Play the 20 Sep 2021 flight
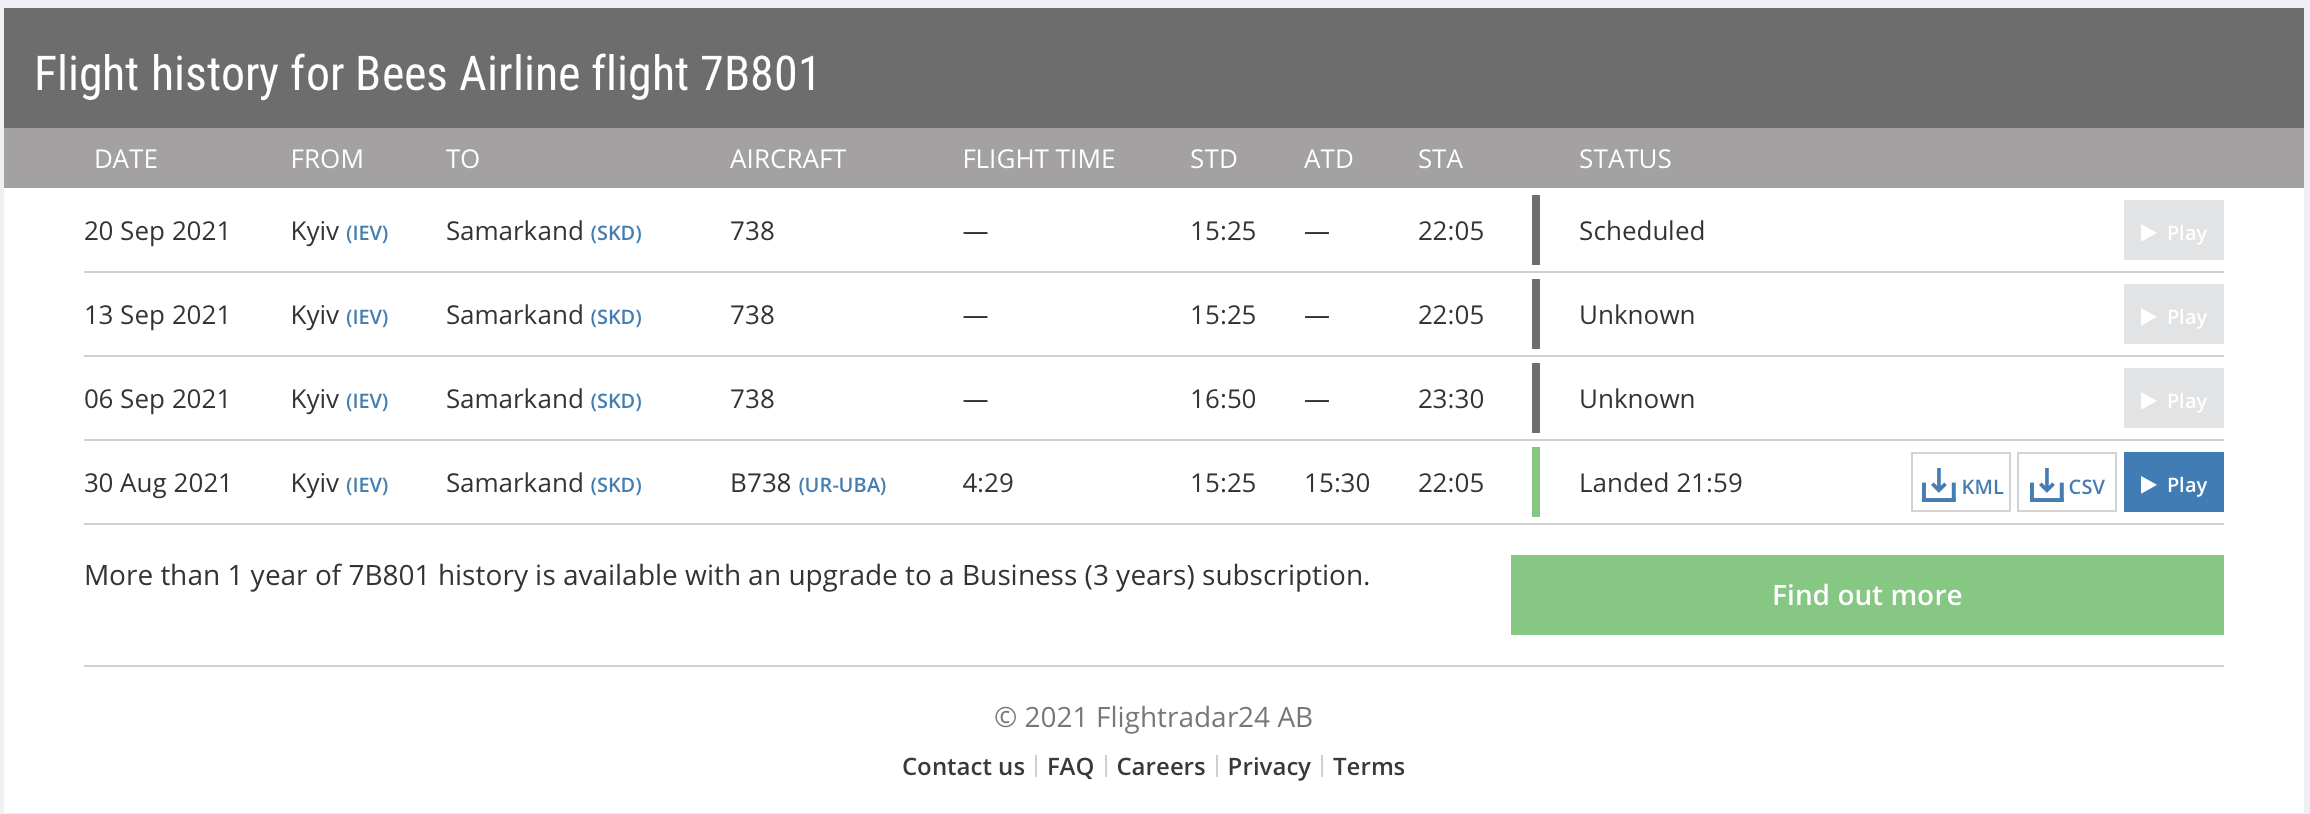 pos(2173,232)
